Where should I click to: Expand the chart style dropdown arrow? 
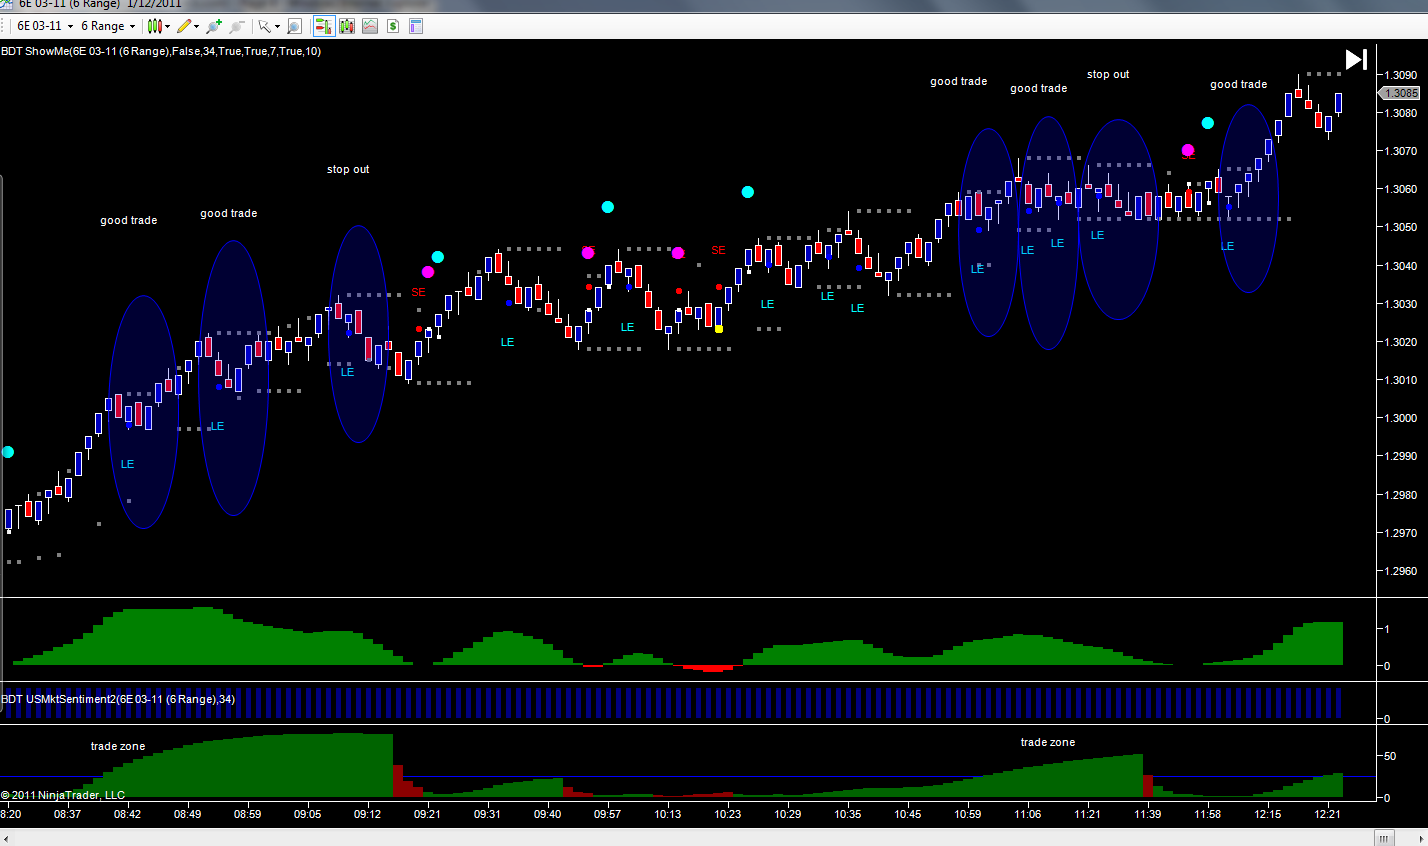coord(167,26)
